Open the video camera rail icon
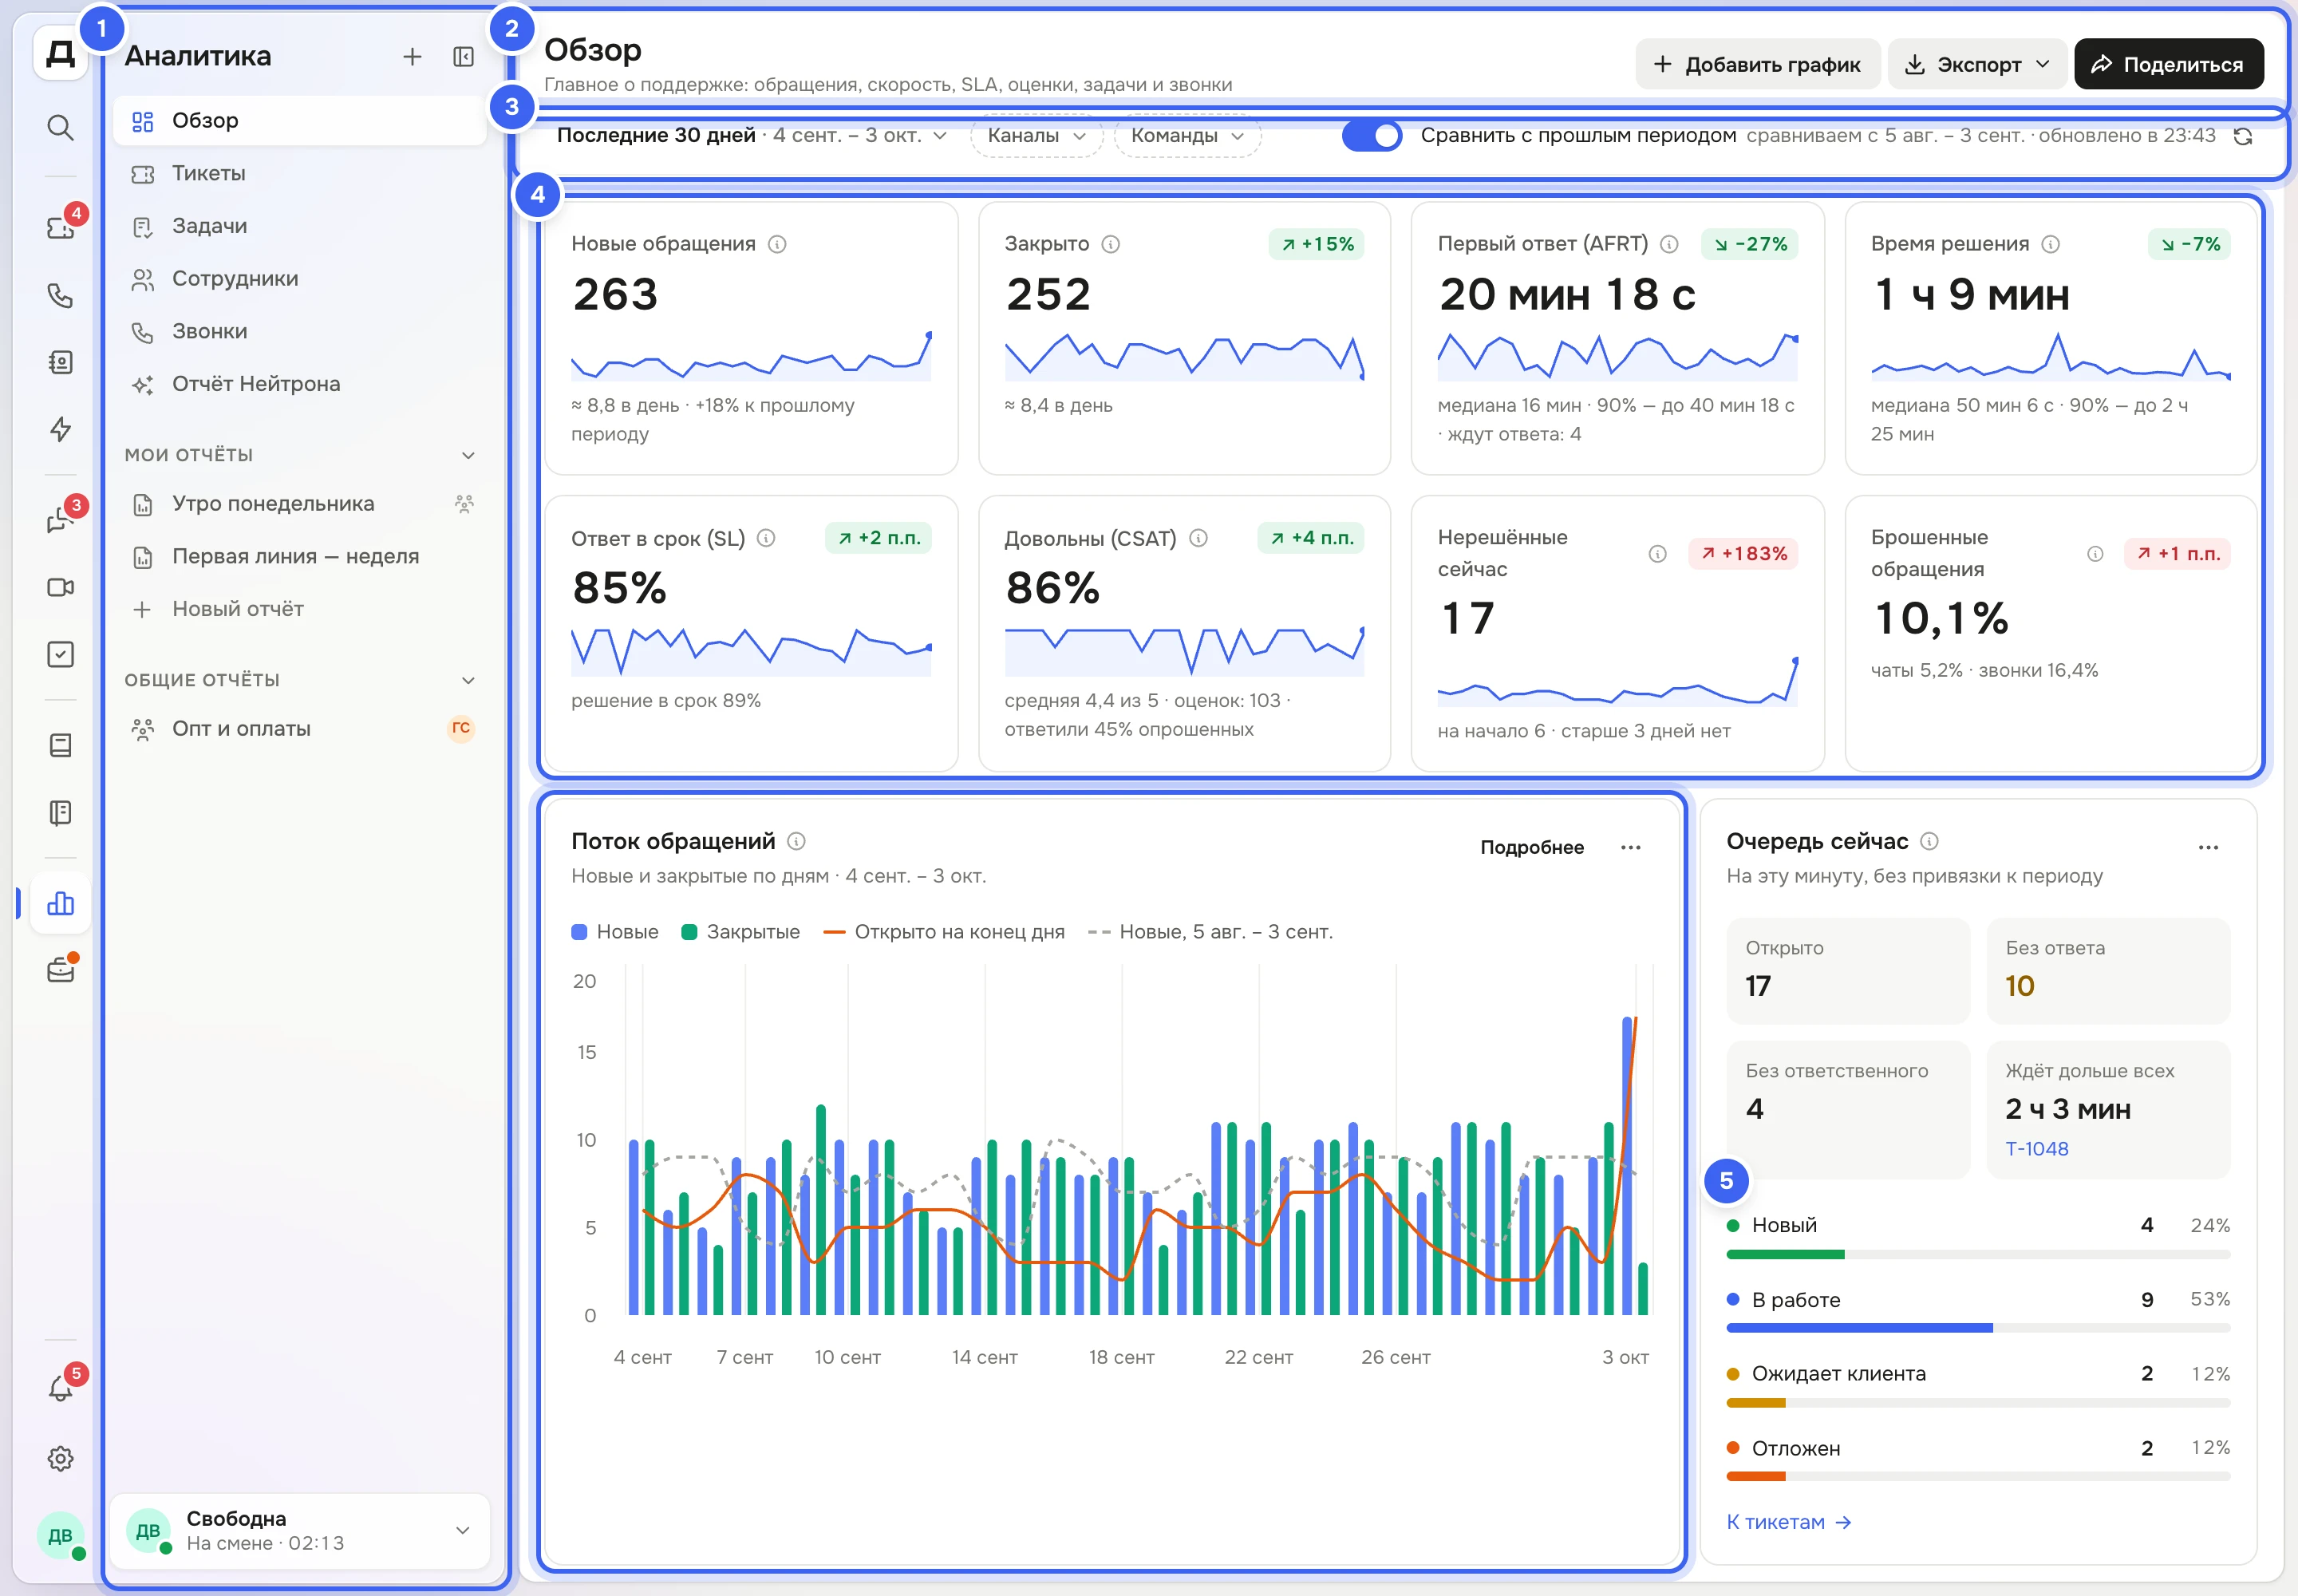2298x1596 pixels. [x=60, y=587]
